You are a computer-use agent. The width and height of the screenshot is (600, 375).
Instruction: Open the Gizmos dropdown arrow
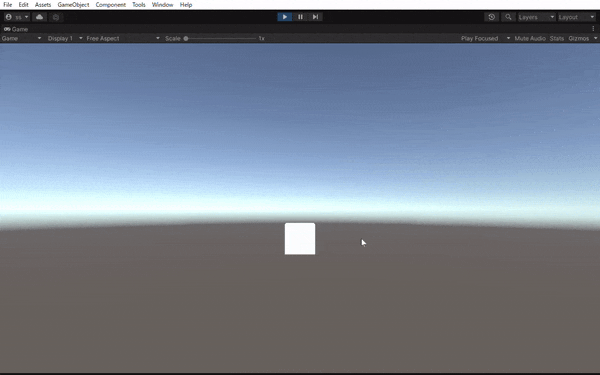pos(595,38)
